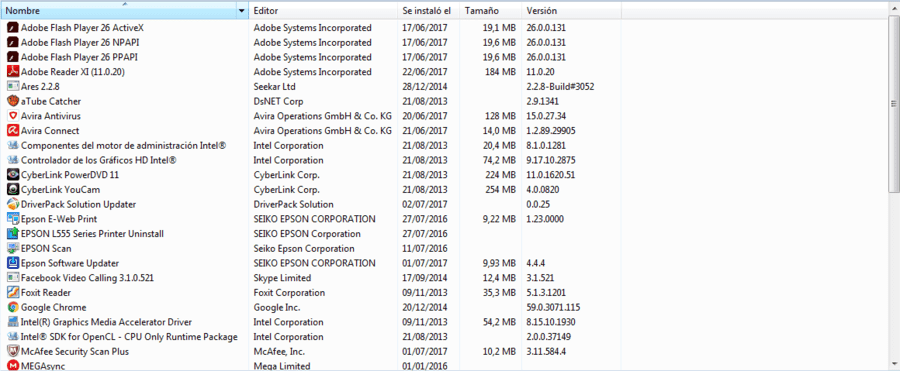The image size is (900, 371).
Task: Select the Ares 2.2.8 program name
Action: click(x=40, y=87)
